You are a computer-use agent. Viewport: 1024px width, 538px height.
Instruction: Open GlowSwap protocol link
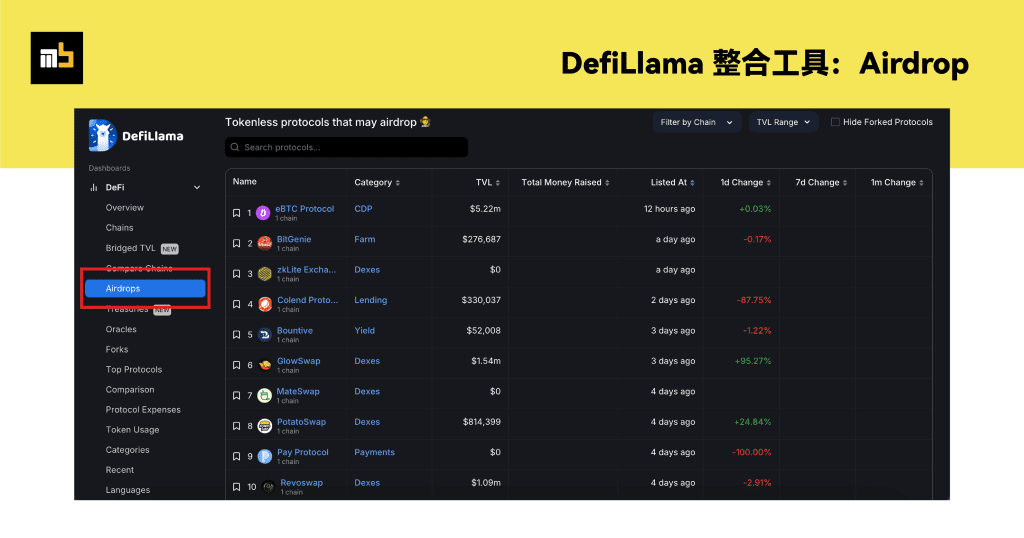point(298,361)
